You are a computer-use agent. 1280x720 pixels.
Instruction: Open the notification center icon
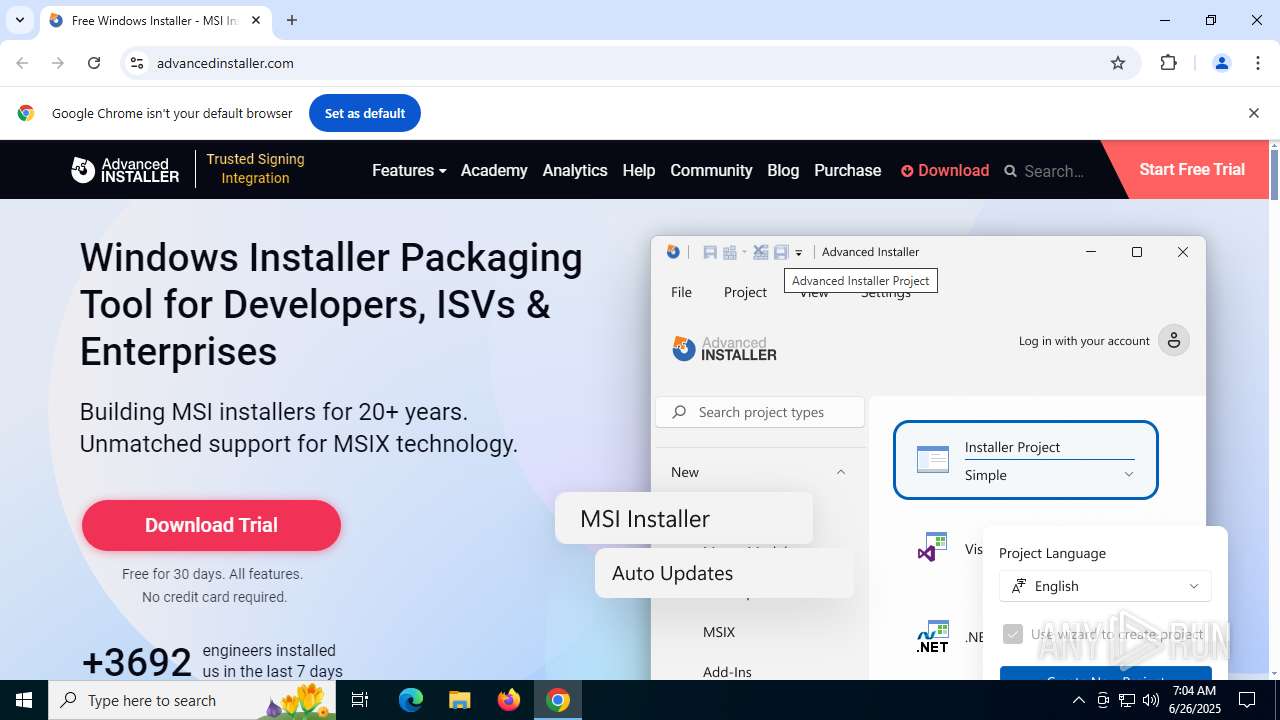[1247, 700]
